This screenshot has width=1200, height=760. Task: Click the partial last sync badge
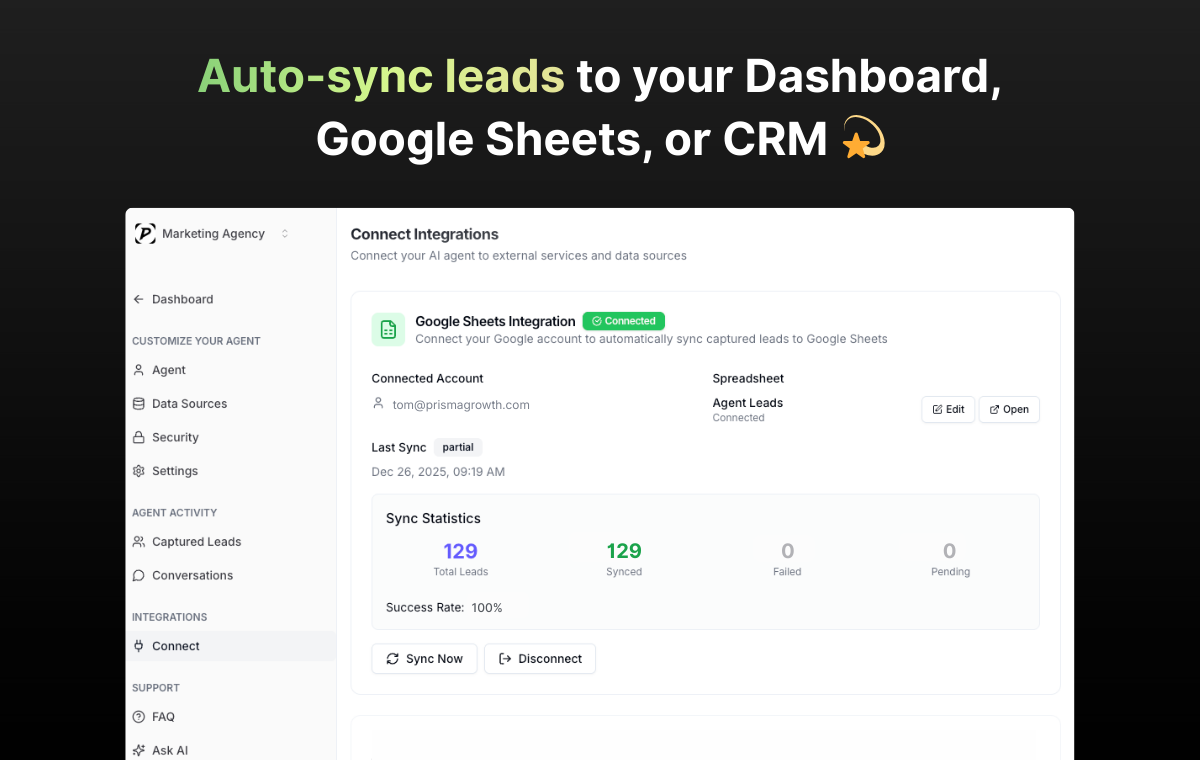[458, 447]
